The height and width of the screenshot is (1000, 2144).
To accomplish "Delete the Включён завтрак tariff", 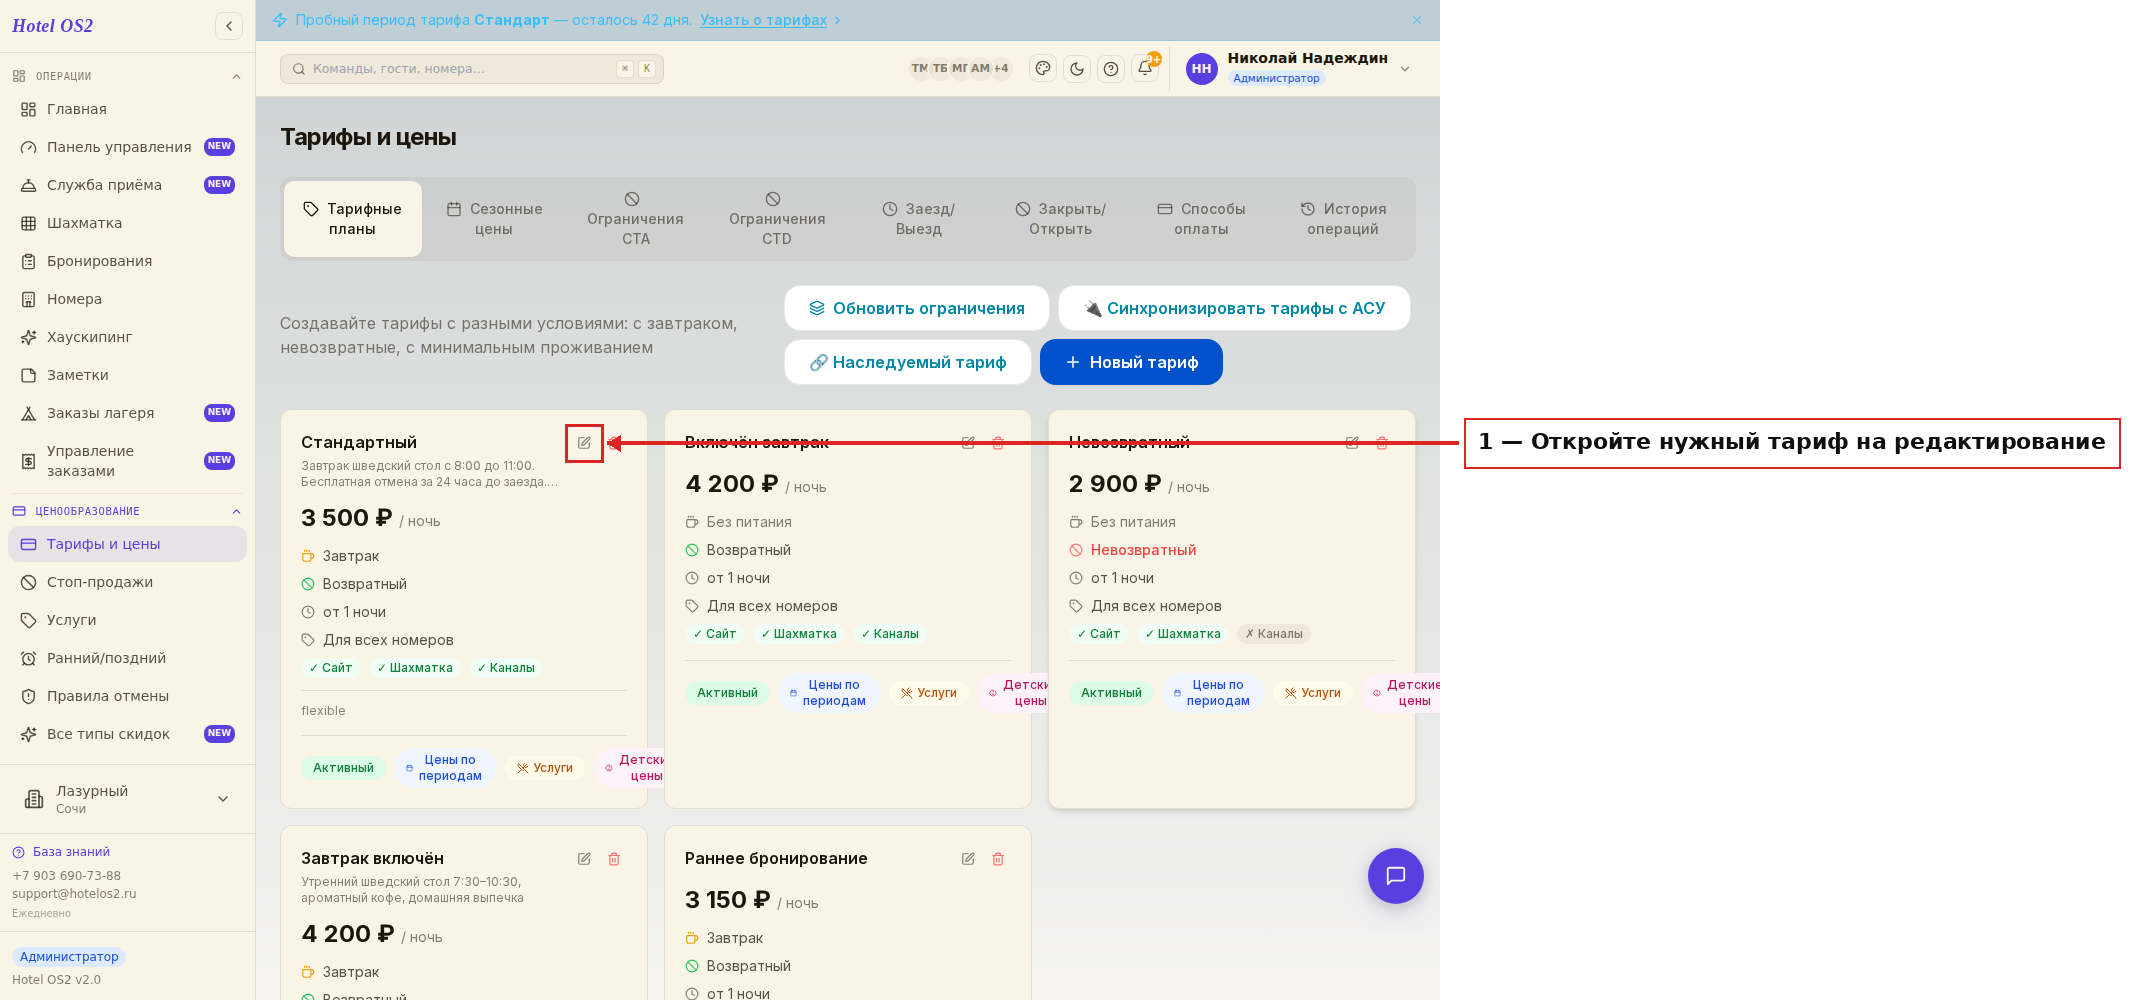I will pos(998,443).
